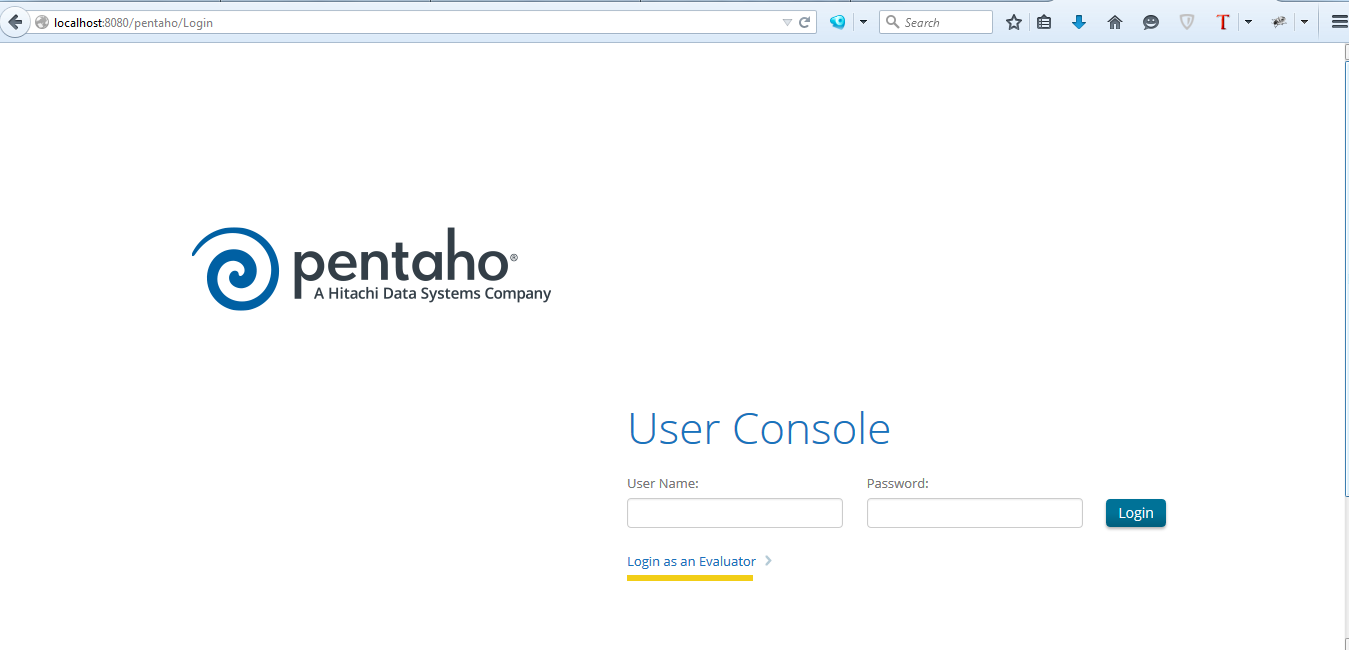Bookmark this page with the star icon

pos(1014,22)
